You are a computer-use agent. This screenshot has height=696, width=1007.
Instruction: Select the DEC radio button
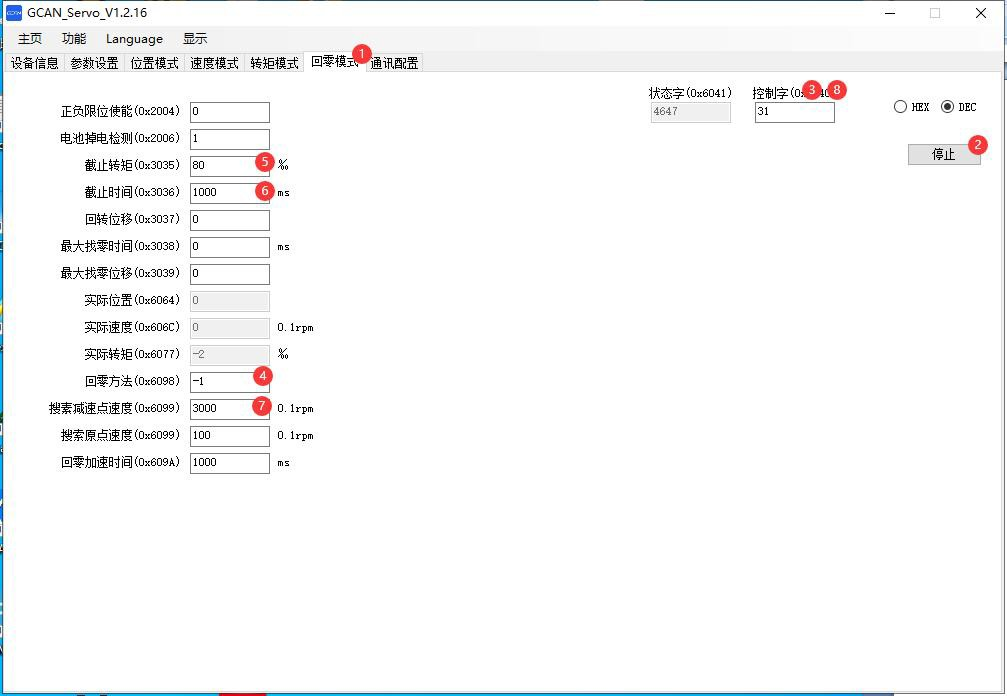[947, 107]
